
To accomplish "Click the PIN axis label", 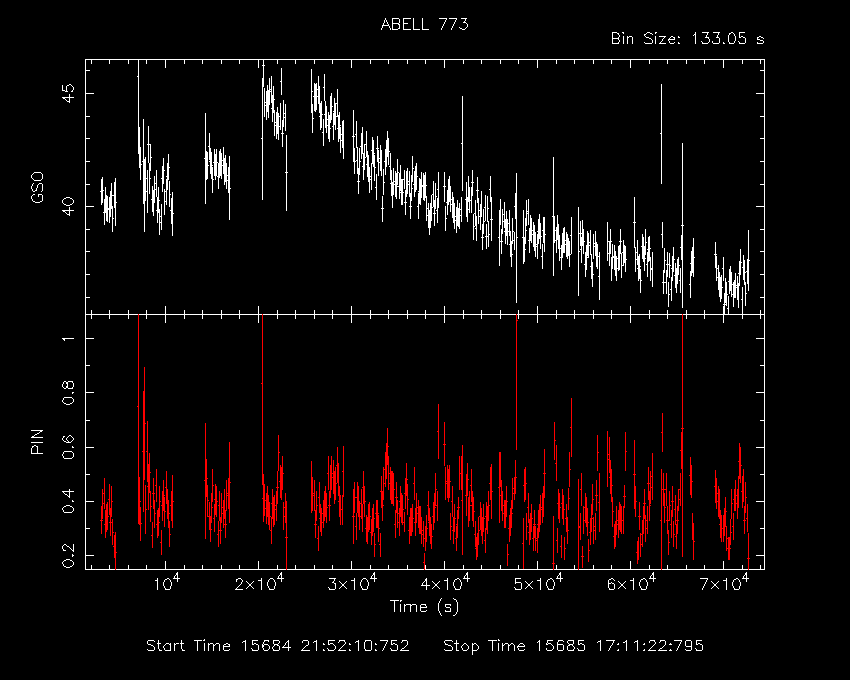I will (x=37, y=441).
